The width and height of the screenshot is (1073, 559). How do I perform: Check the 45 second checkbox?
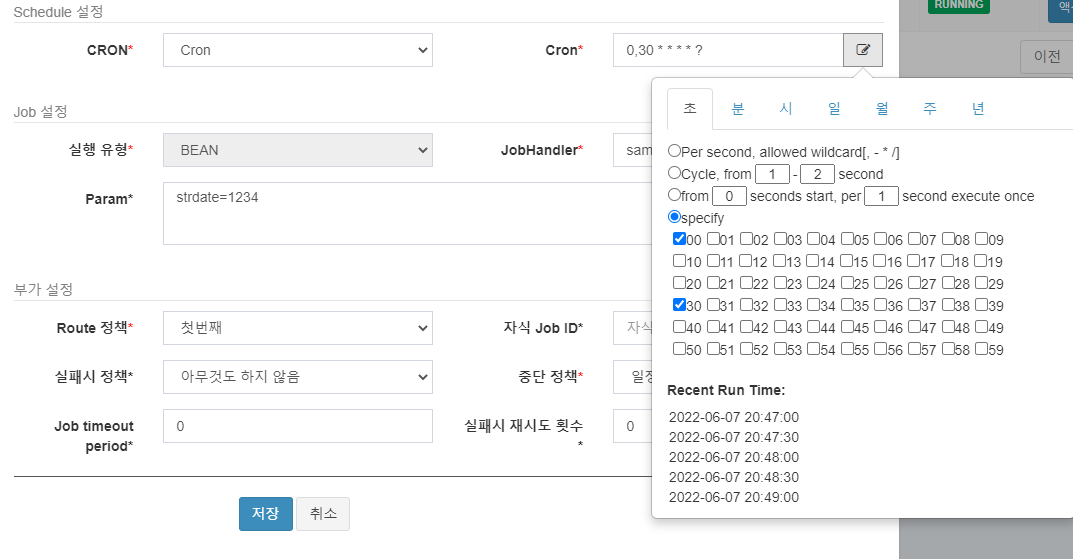pos(847,326)
